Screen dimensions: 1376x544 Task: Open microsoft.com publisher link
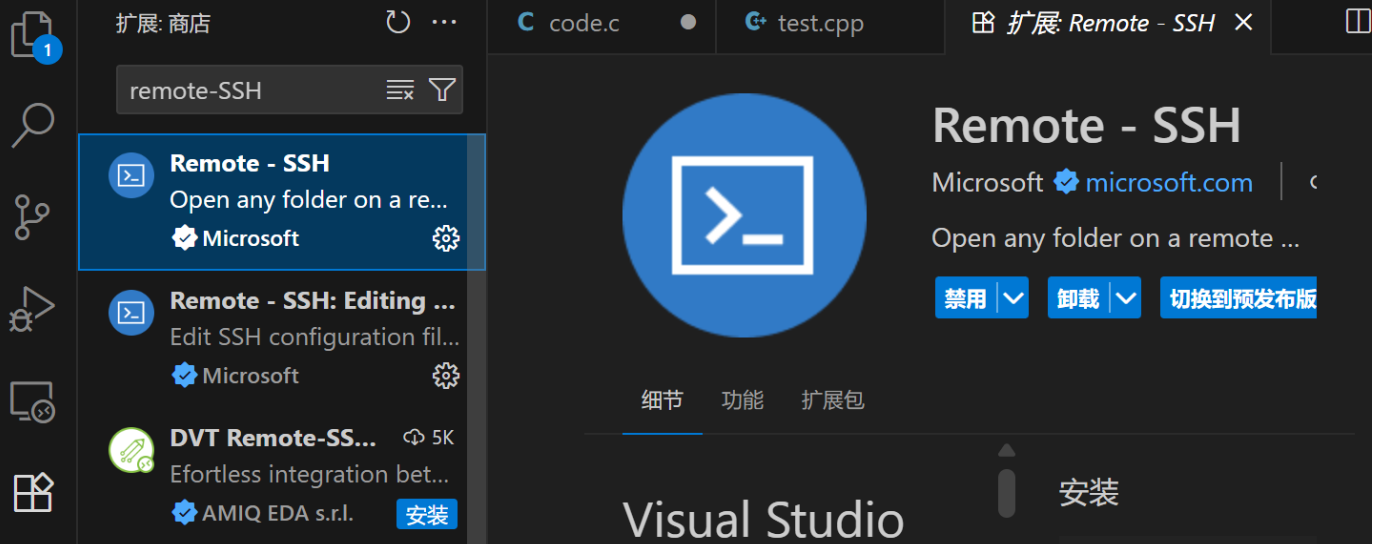click(x=1169, y=183)
